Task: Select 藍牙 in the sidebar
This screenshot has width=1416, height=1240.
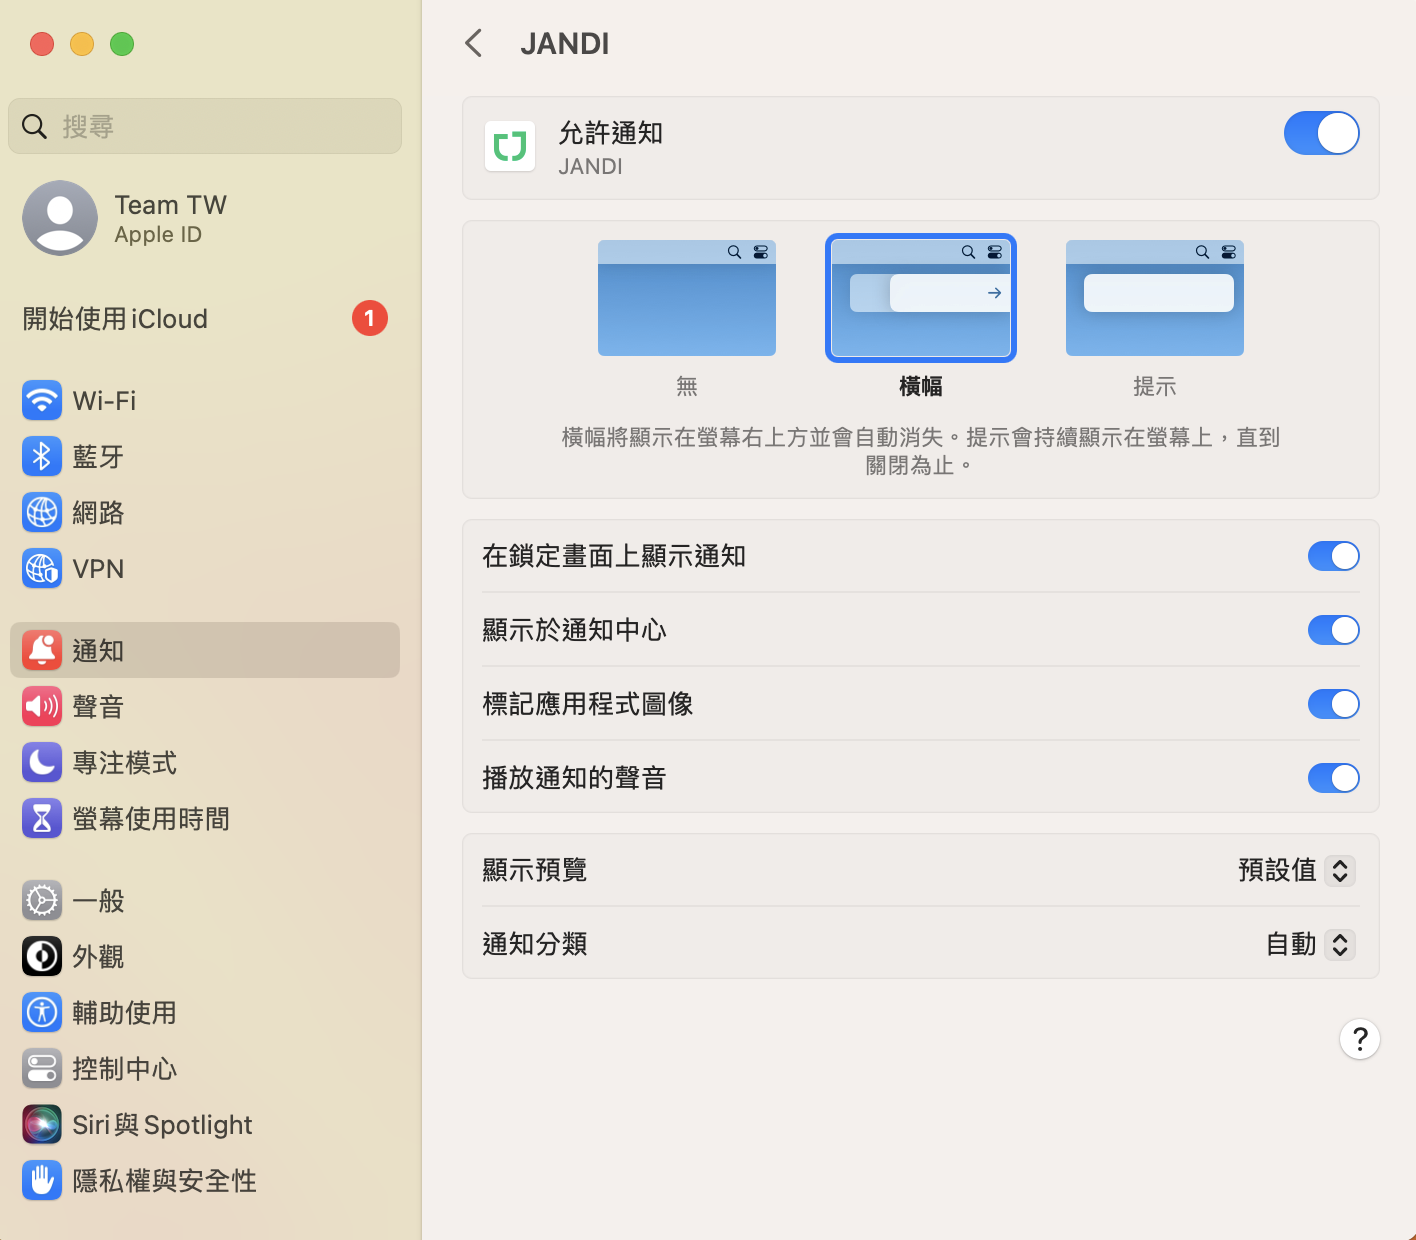Action: (205, 457)
